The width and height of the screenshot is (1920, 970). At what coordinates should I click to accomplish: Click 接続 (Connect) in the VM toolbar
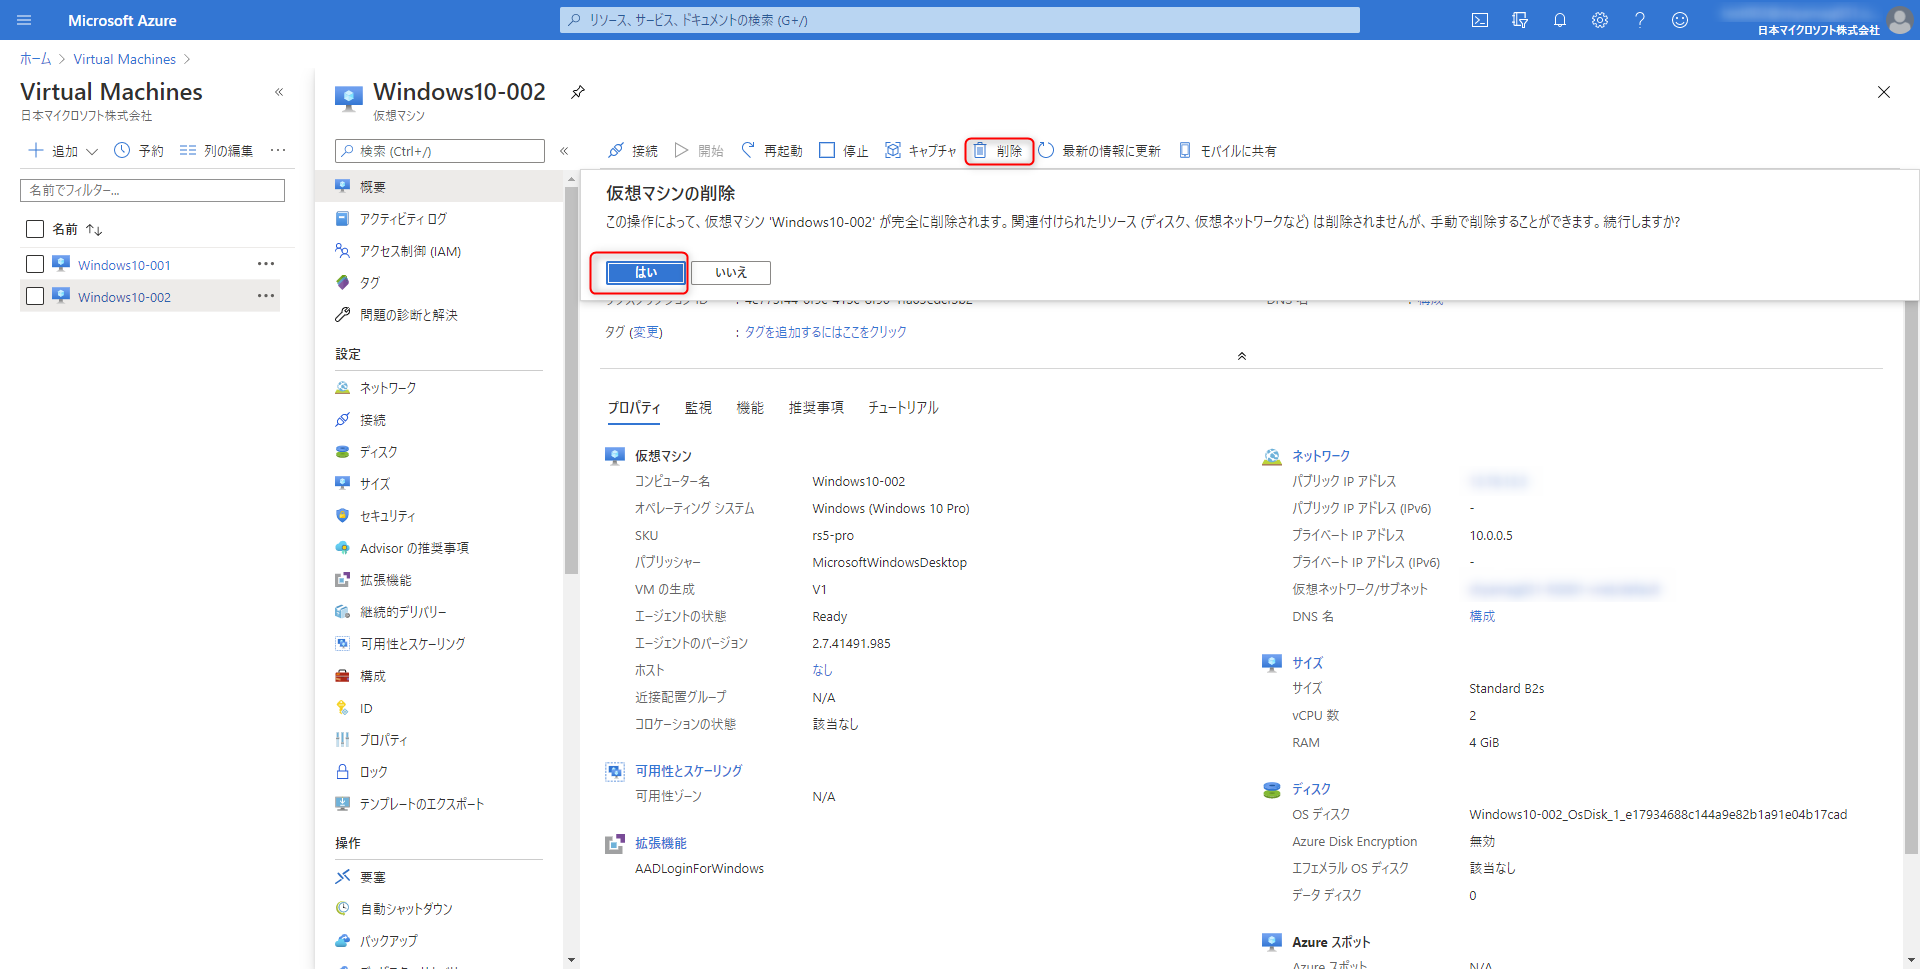633,151
